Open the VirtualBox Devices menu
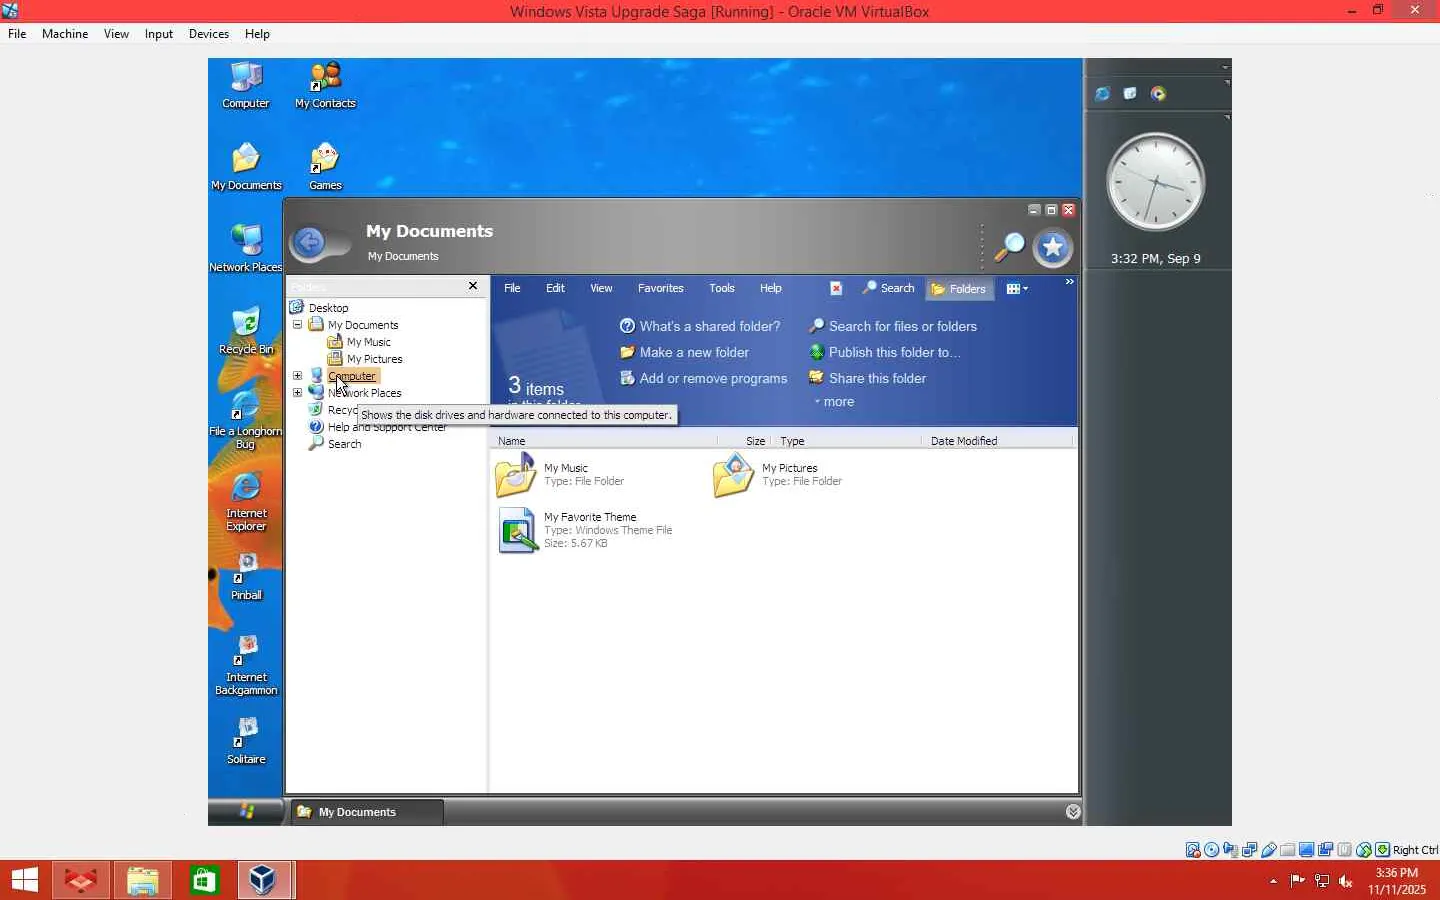The width and height of the screenshot is (1440, 900). (x=209, y=34)
